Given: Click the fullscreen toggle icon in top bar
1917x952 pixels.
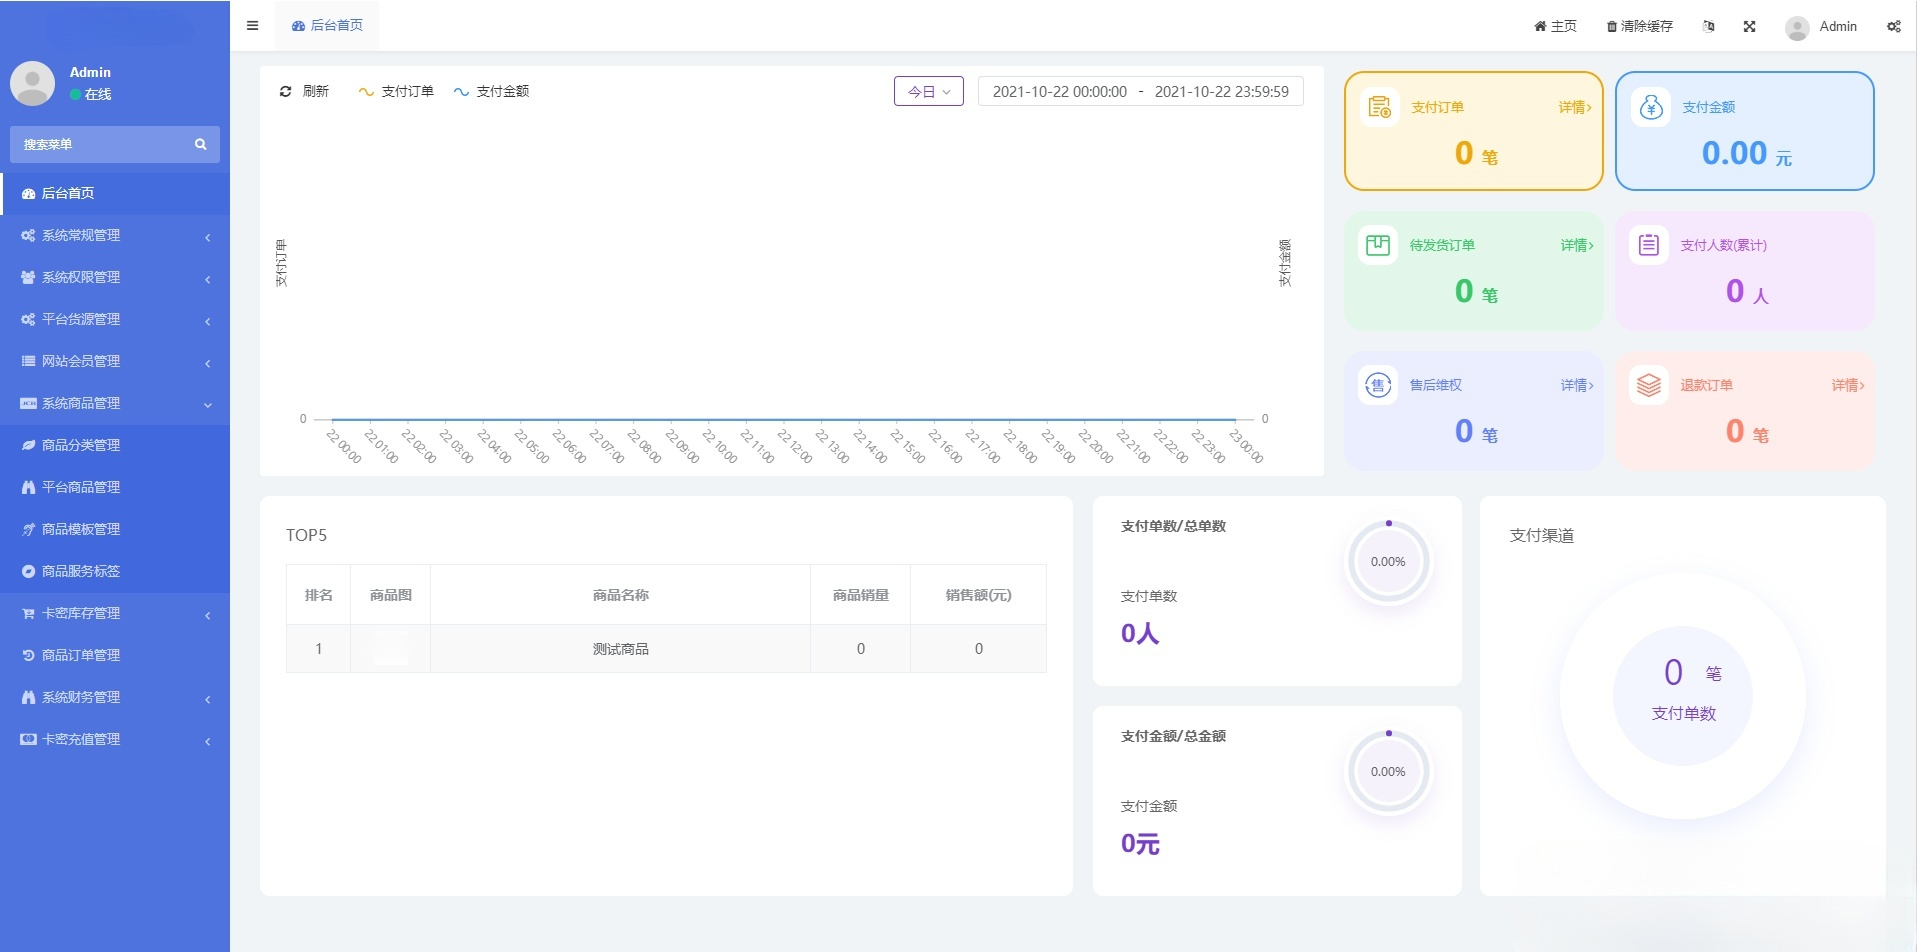Looking at the screenshot, I should coord(1749,26).
